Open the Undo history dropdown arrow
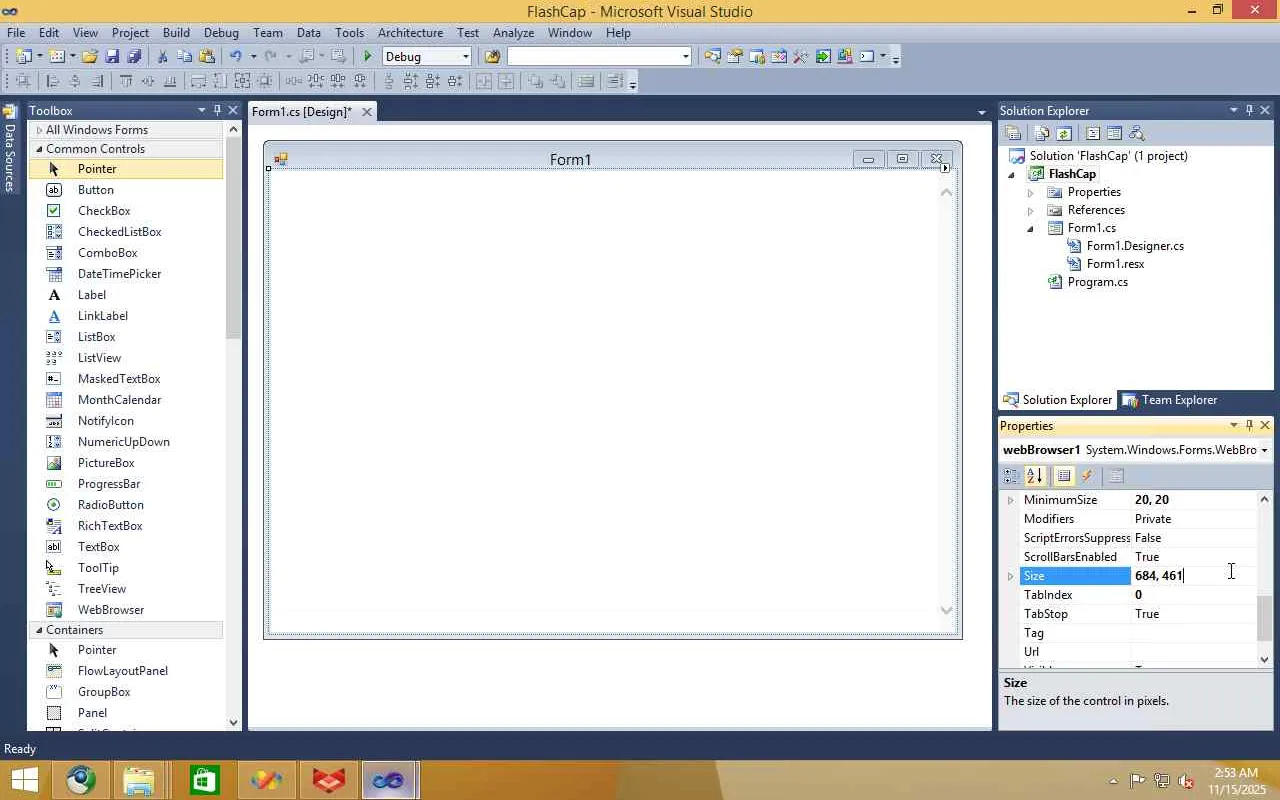Image resolution: width=1280 pixels, height=800 pixels. (x=253, y=57)
